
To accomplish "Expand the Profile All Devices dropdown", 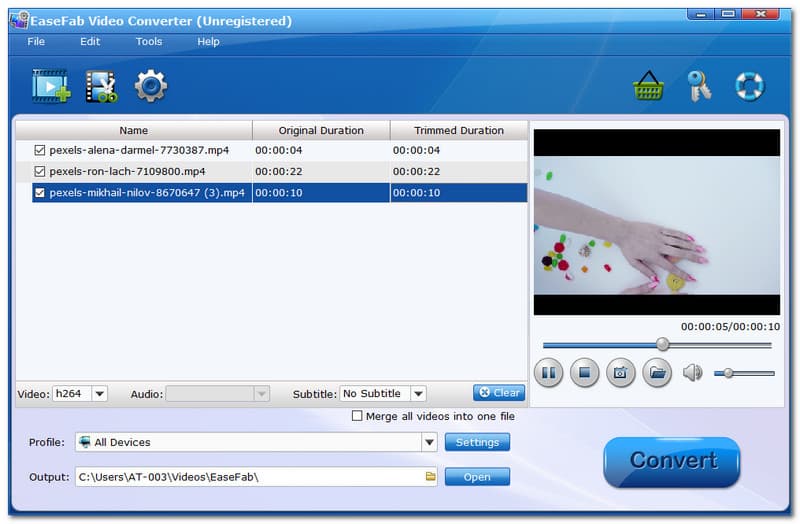I will (429, 442).
